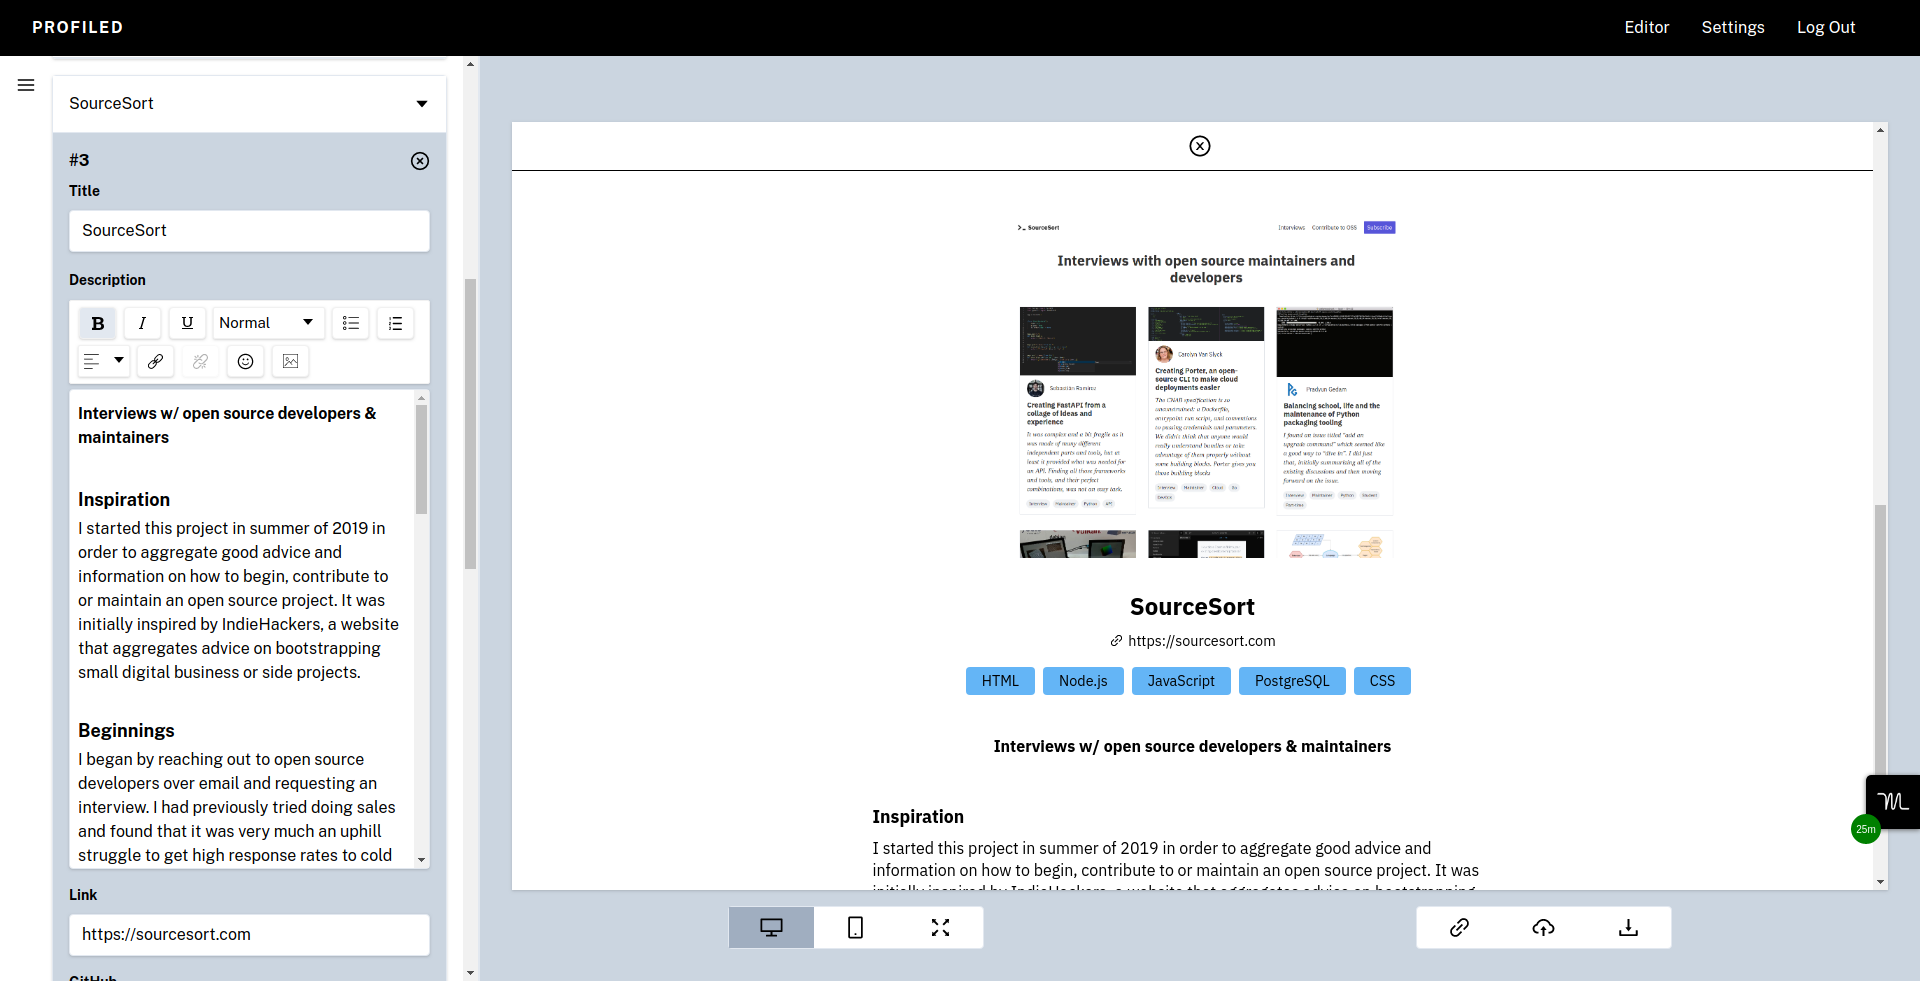Click the black floating widget icon
Image resolution: width=1920 pixels, height=981 pixels.
[x=1892, y=802]
